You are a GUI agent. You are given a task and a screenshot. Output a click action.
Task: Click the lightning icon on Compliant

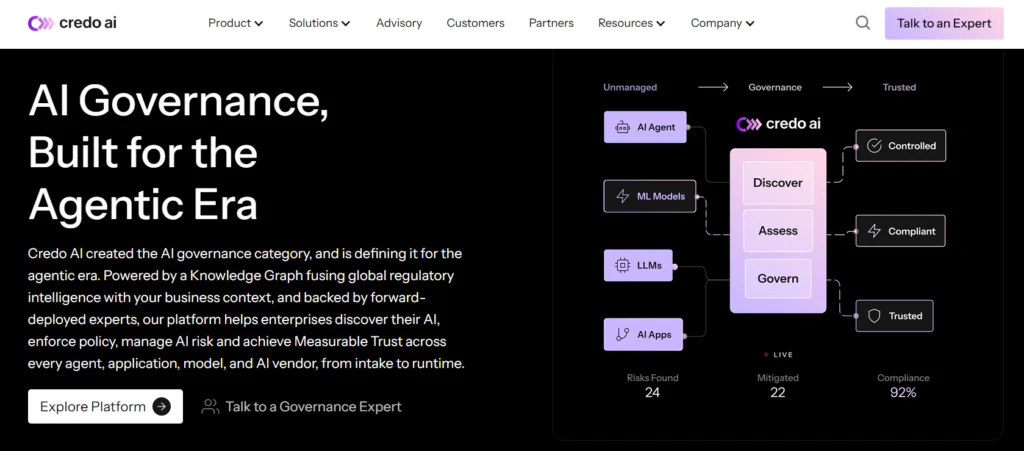click(874, 231)
